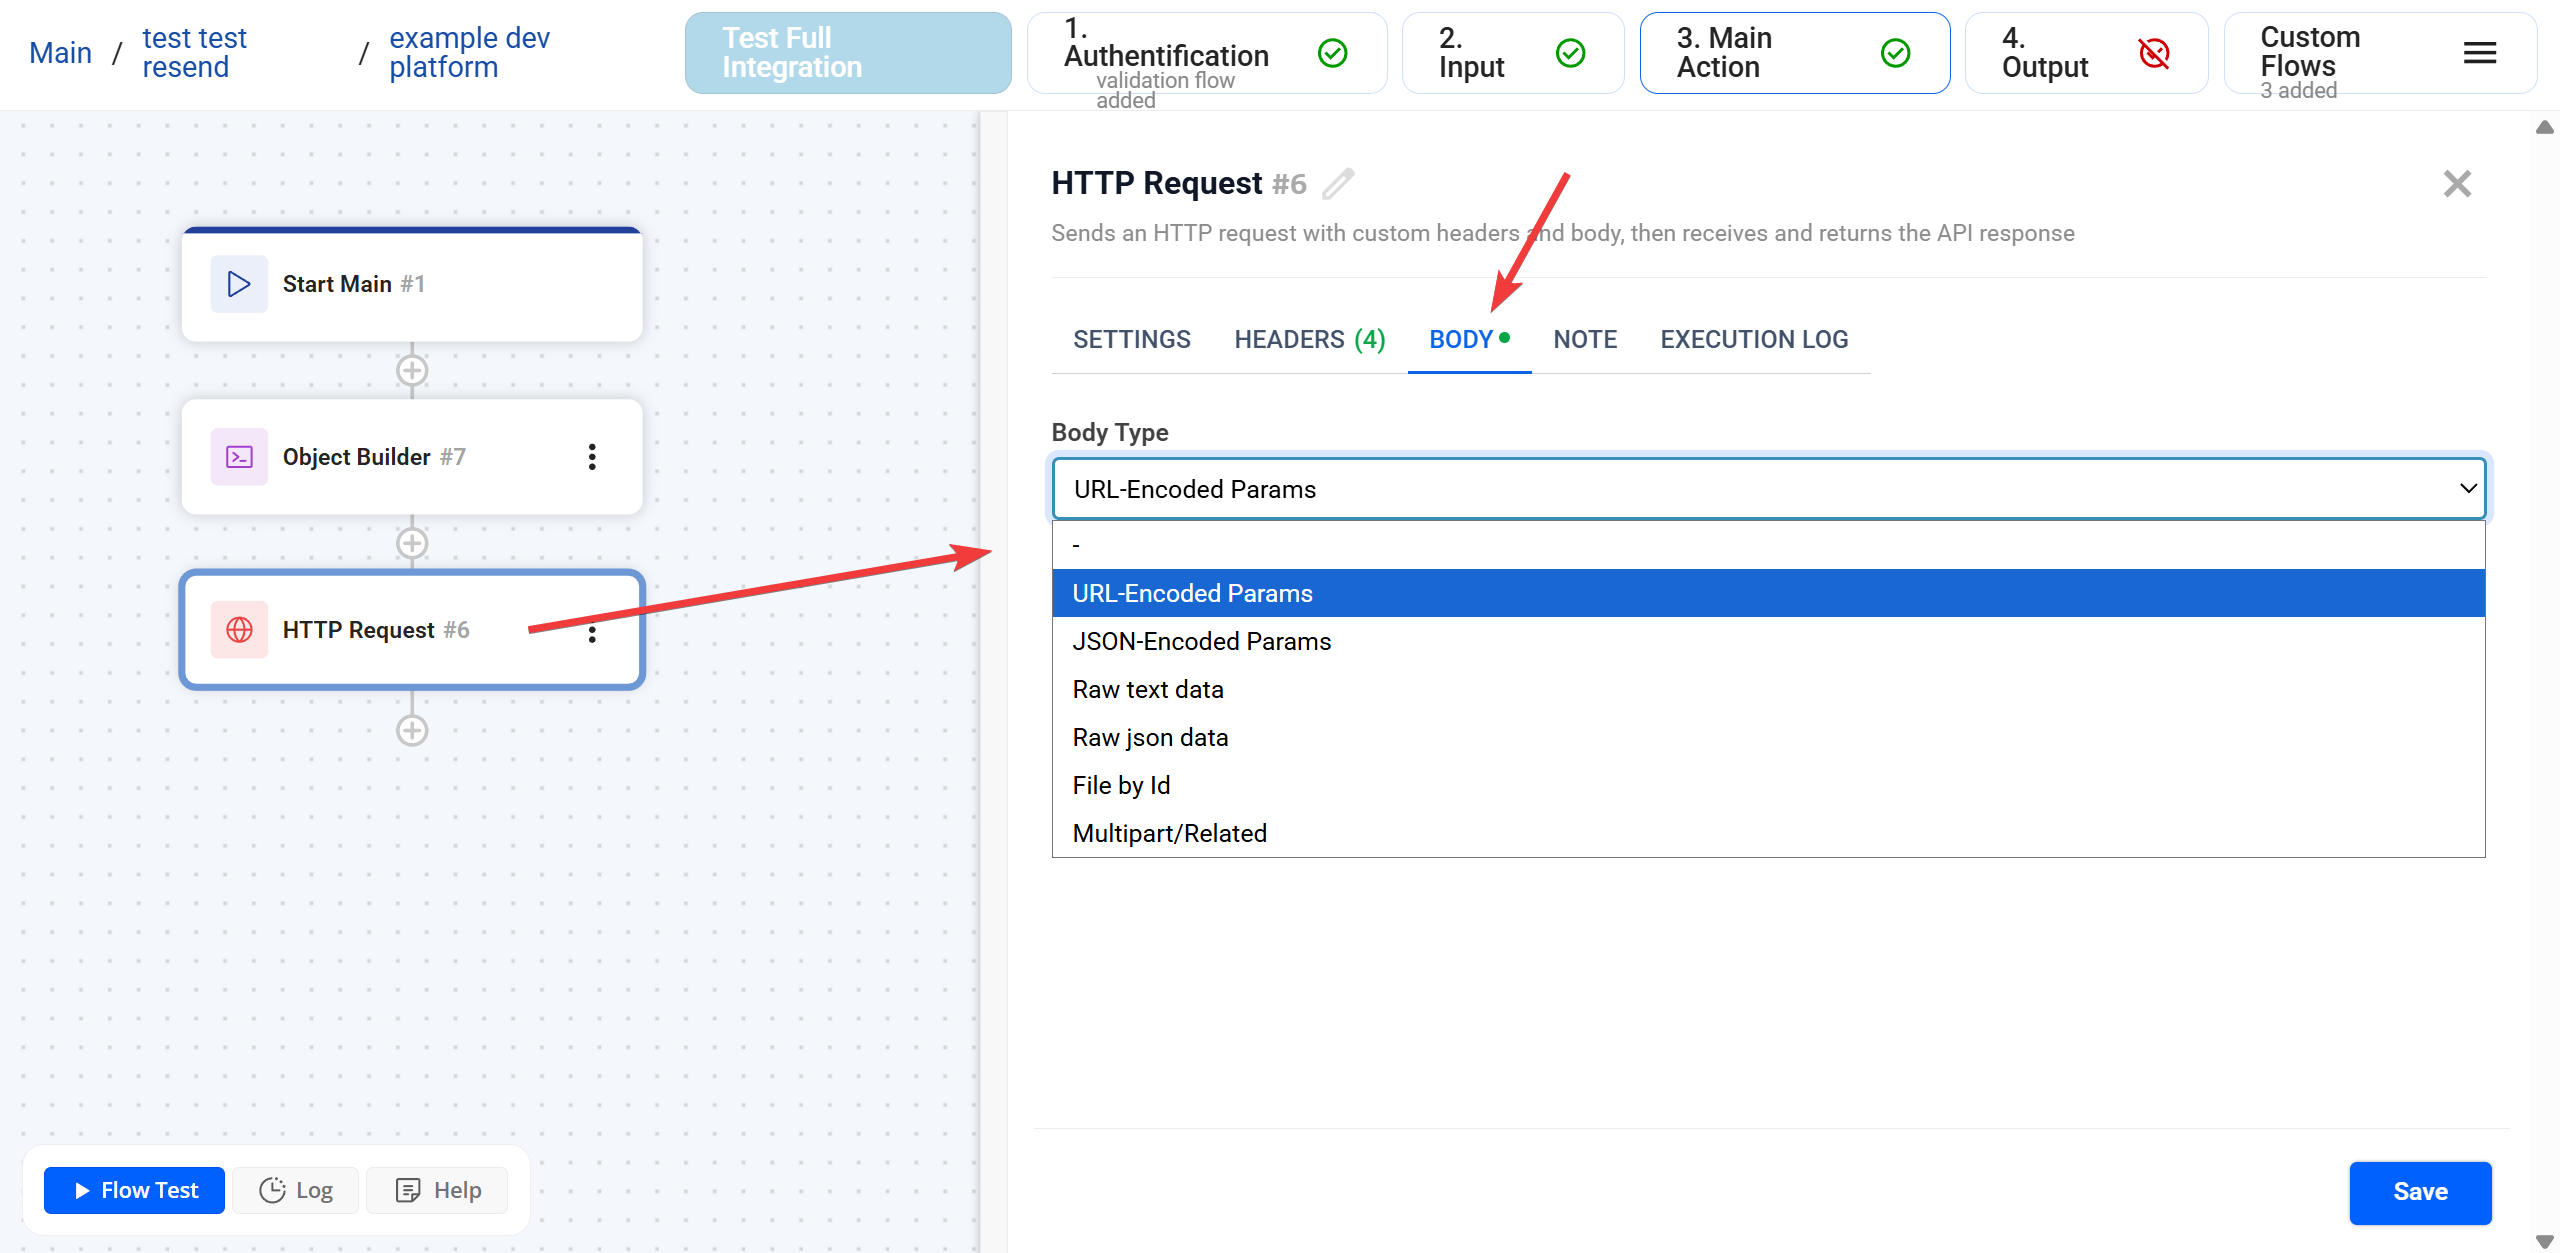Add step between Start Main and Object Builder

click(x=412, y=371)
